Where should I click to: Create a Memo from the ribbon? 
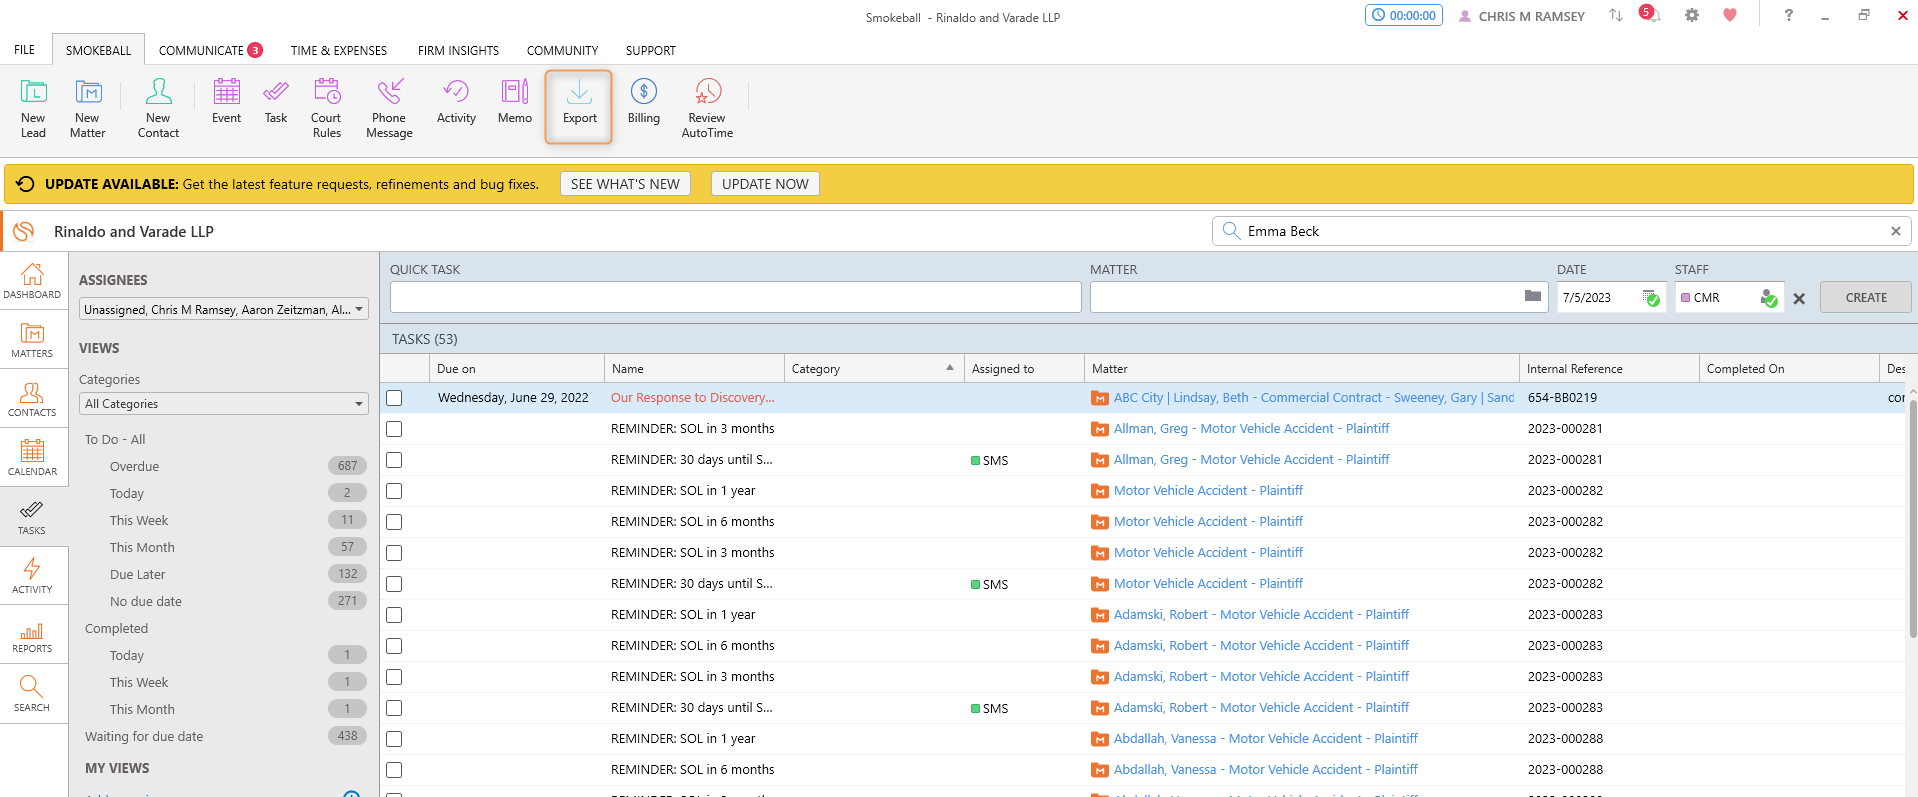tap(515, 102)
